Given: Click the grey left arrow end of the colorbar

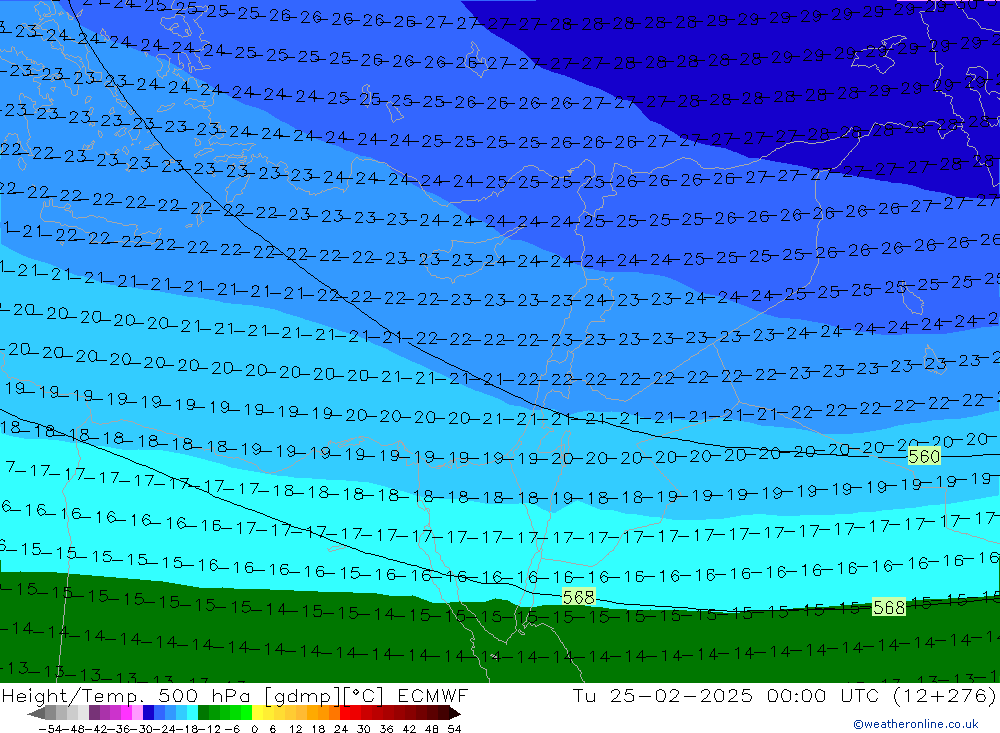Looking at the screenshot, I should [x=37, y=713].
